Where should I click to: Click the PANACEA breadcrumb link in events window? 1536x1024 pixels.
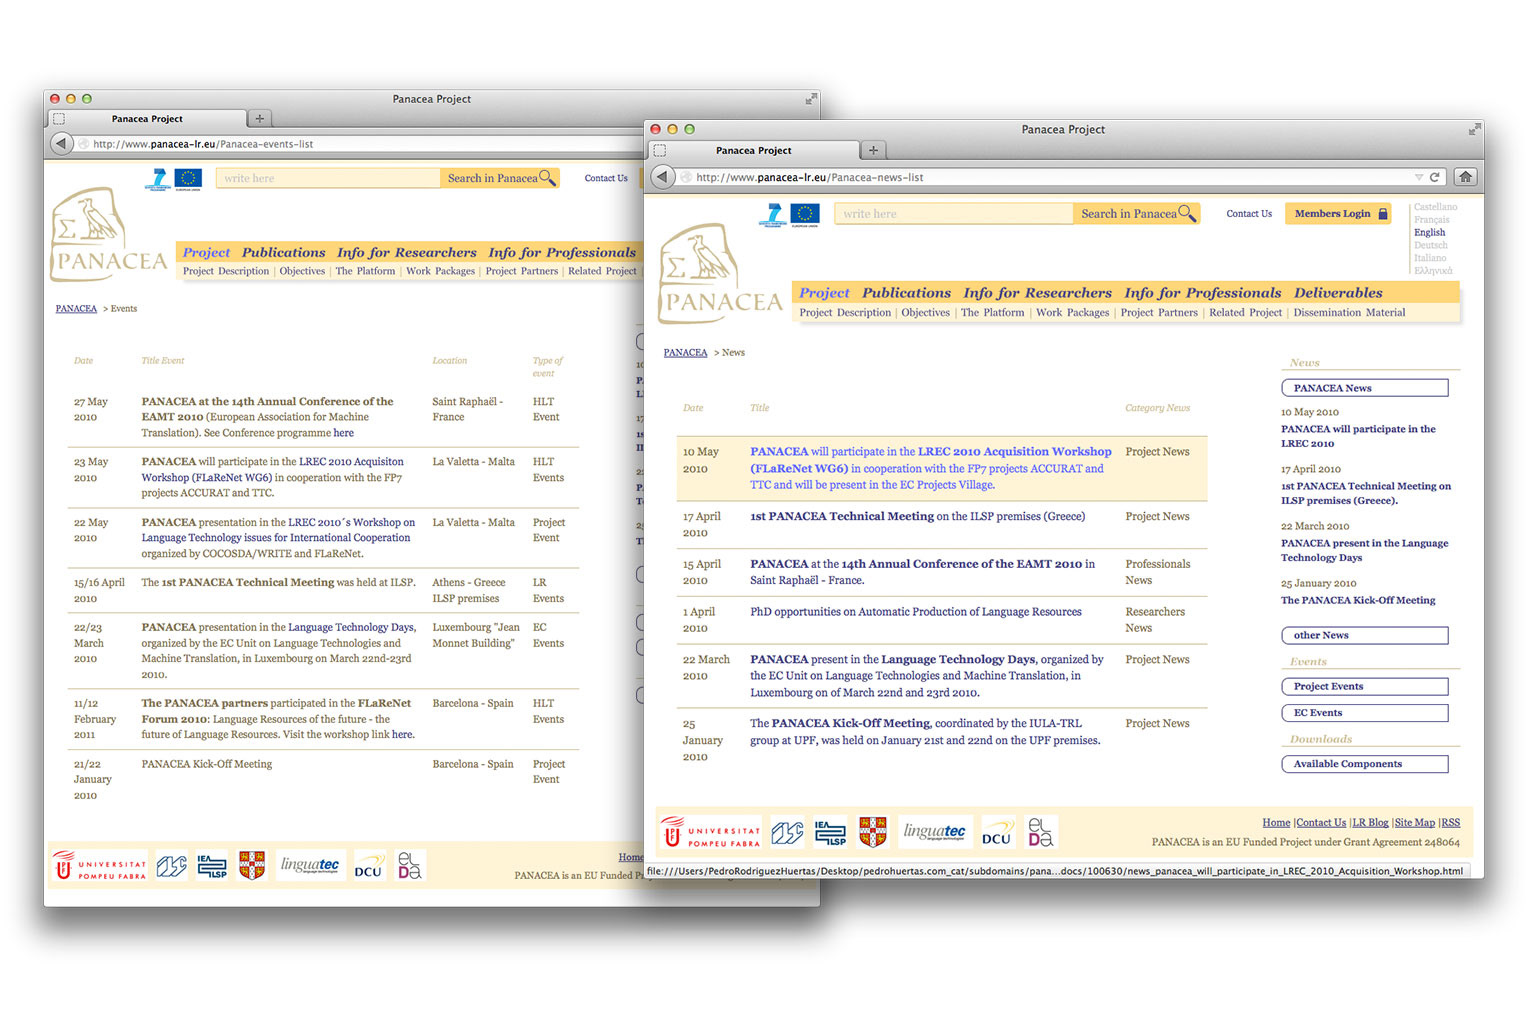coord(76,309)
